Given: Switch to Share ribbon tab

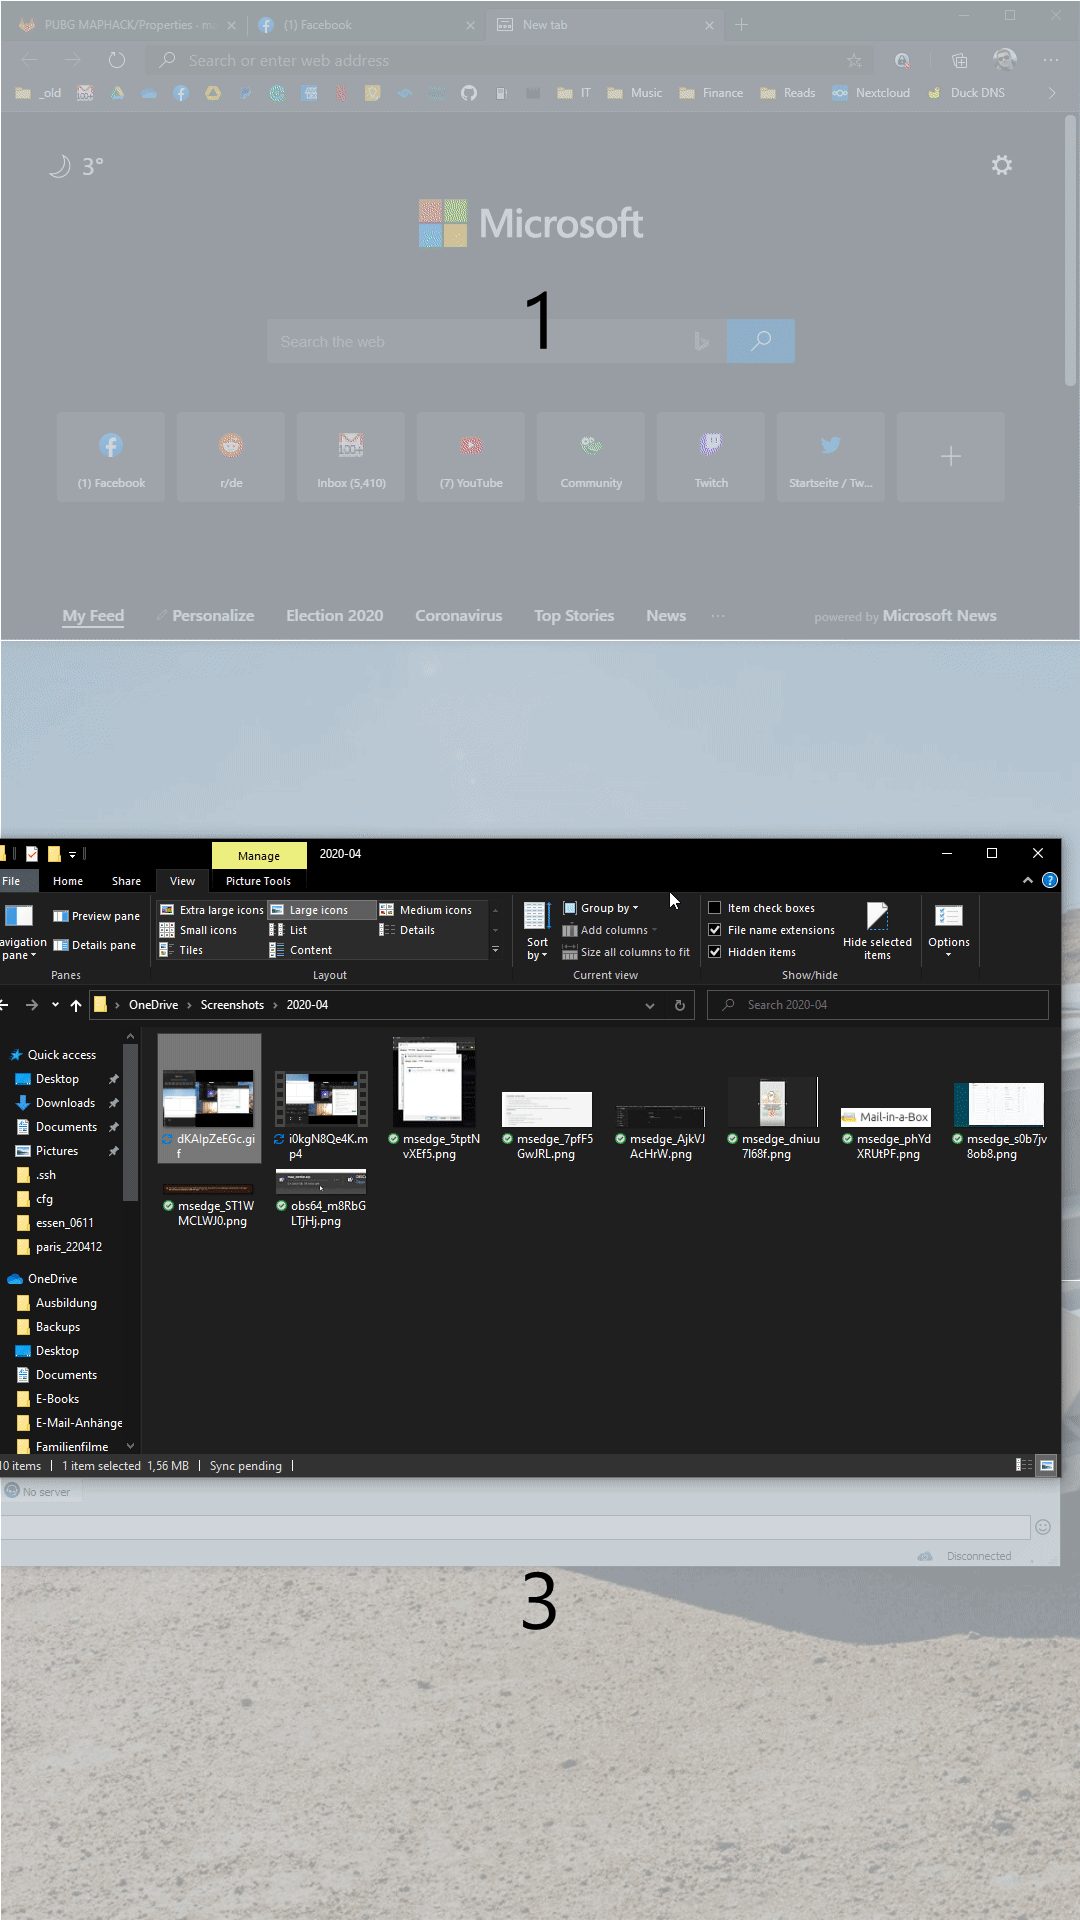Looking at the screenshot, I should 126,881.
